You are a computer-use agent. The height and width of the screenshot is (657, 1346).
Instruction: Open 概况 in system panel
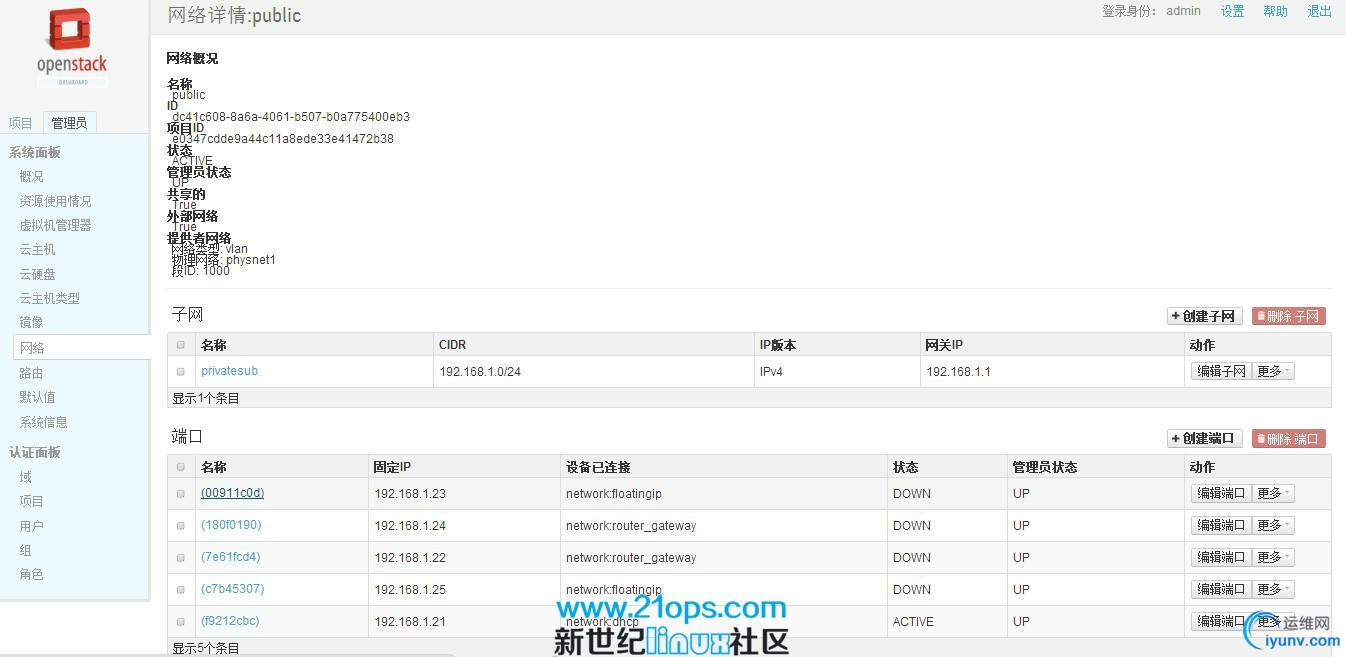(x=32, y=176)
